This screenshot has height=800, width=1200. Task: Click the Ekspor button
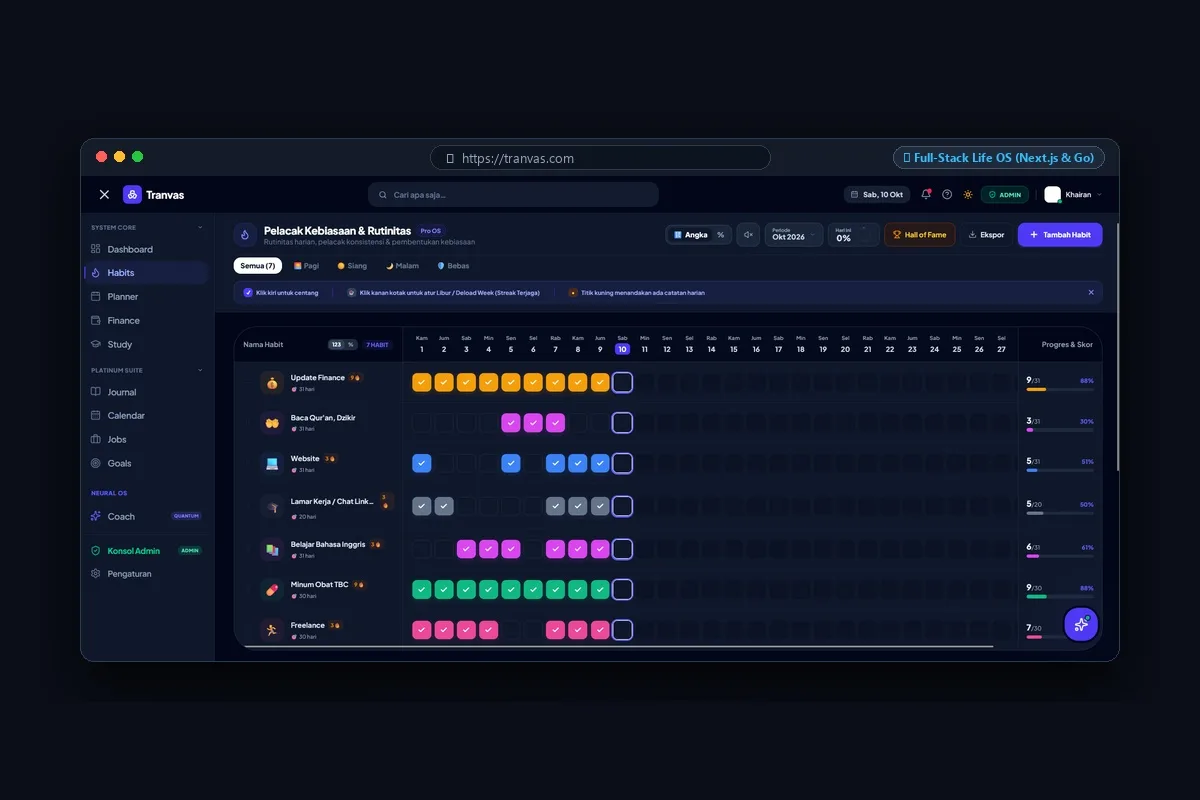pos(987,235)
